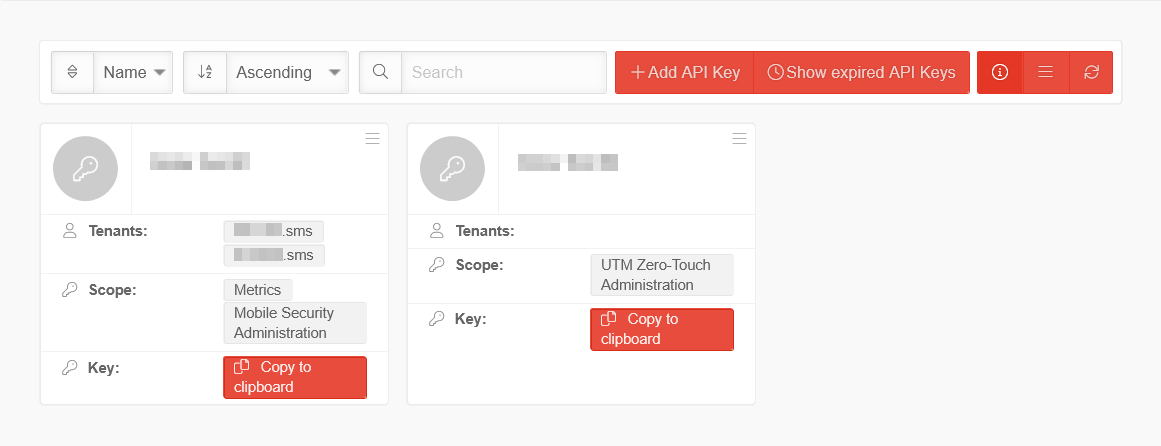
Task: Click the search magnifier icon
Action: click(380, 72)
